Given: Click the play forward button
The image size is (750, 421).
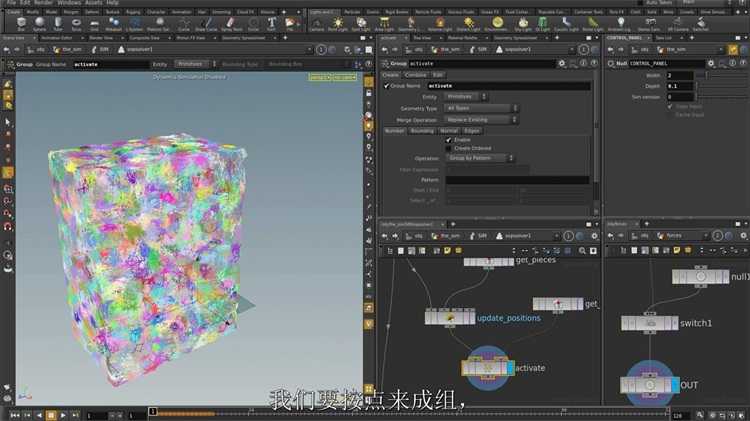Looking at the screenshot, I should 63,415.
